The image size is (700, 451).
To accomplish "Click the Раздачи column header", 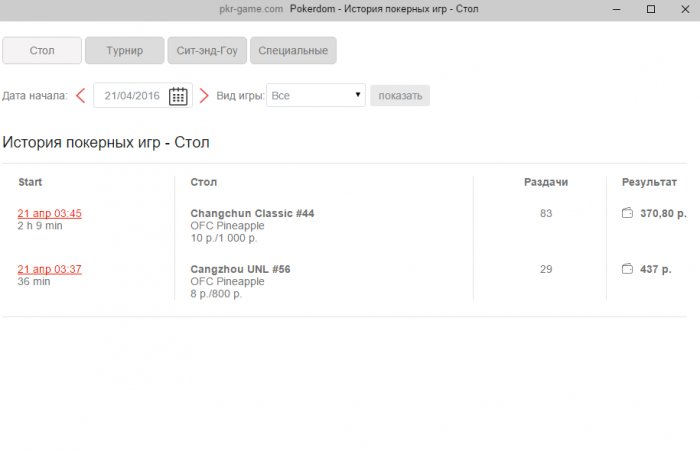I will coord(546,182).
